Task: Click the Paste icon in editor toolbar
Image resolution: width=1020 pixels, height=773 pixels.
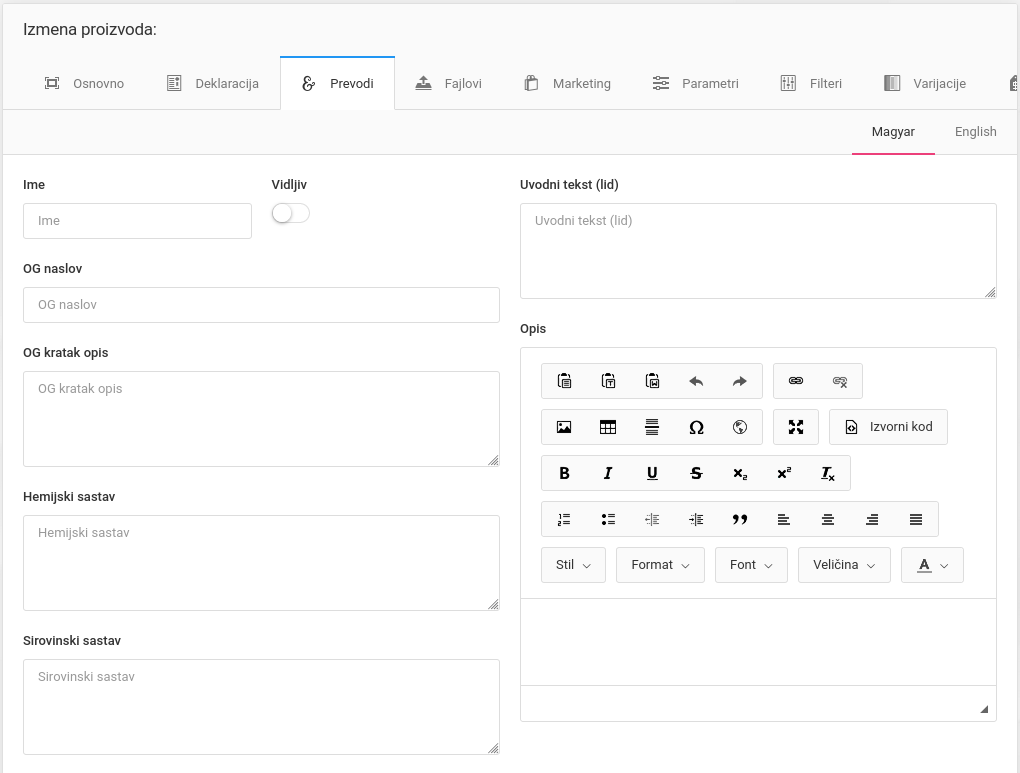Action: 564,381
